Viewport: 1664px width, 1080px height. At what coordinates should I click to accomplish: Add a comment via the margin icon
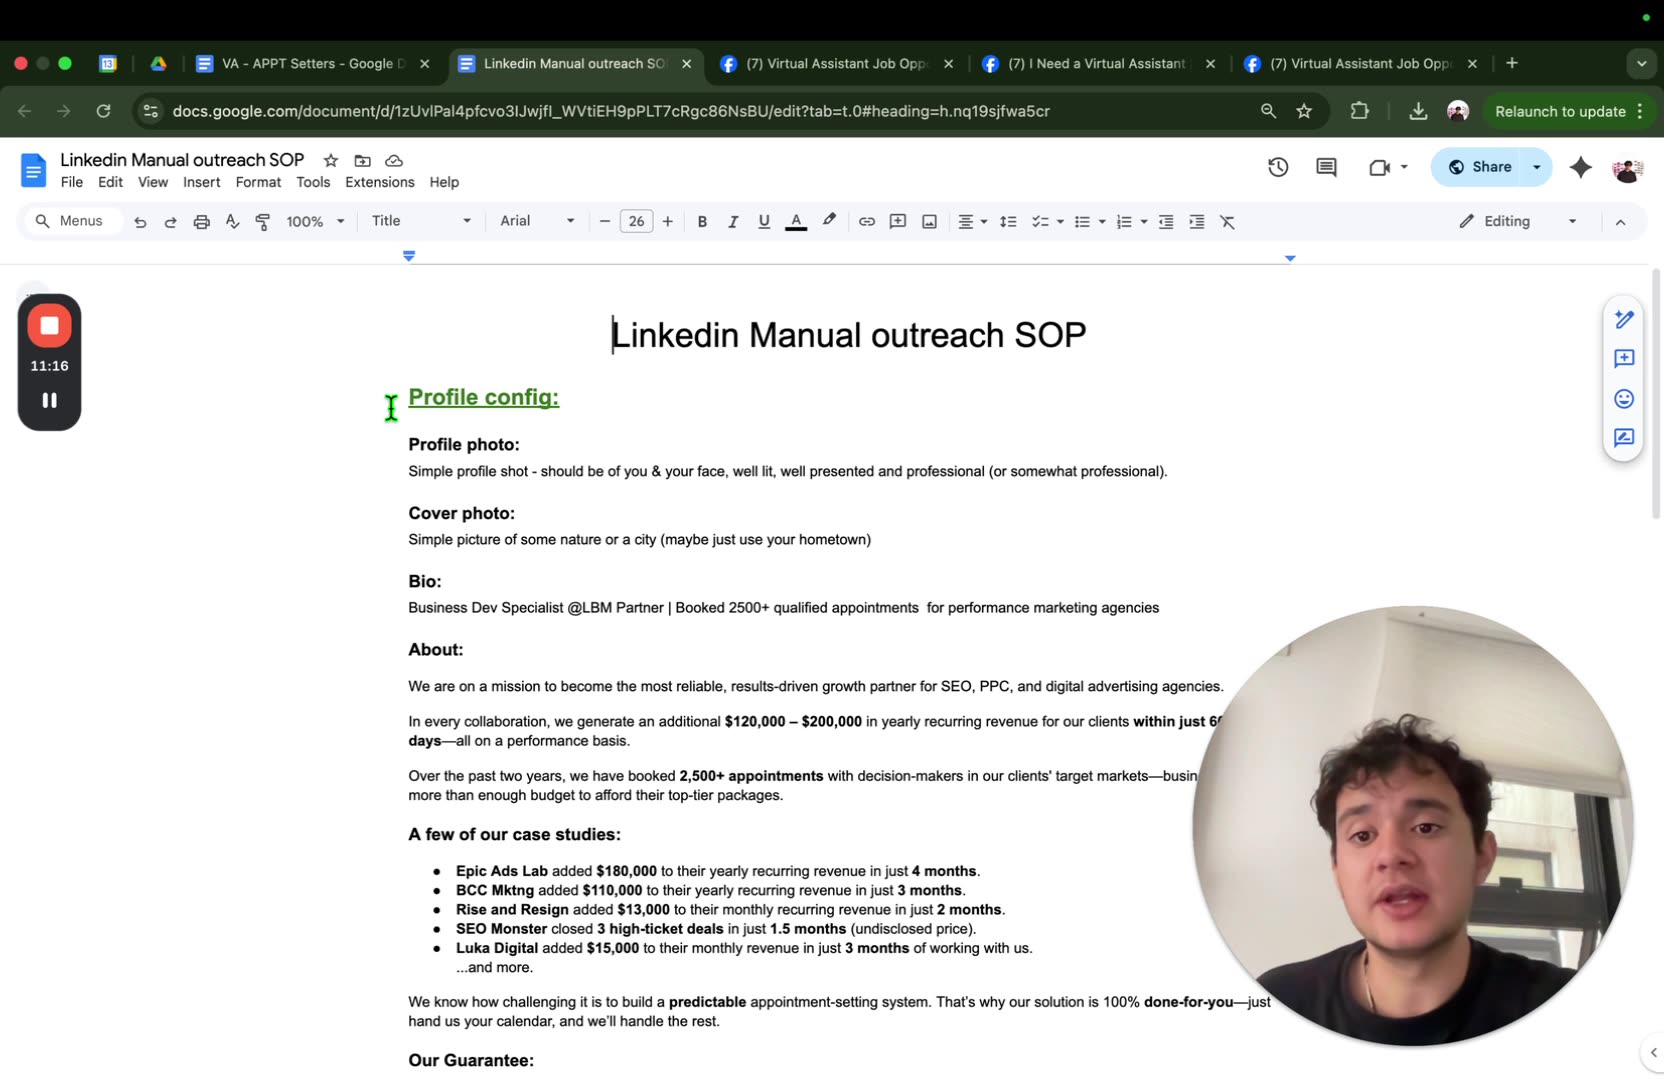pos(1624,359)
